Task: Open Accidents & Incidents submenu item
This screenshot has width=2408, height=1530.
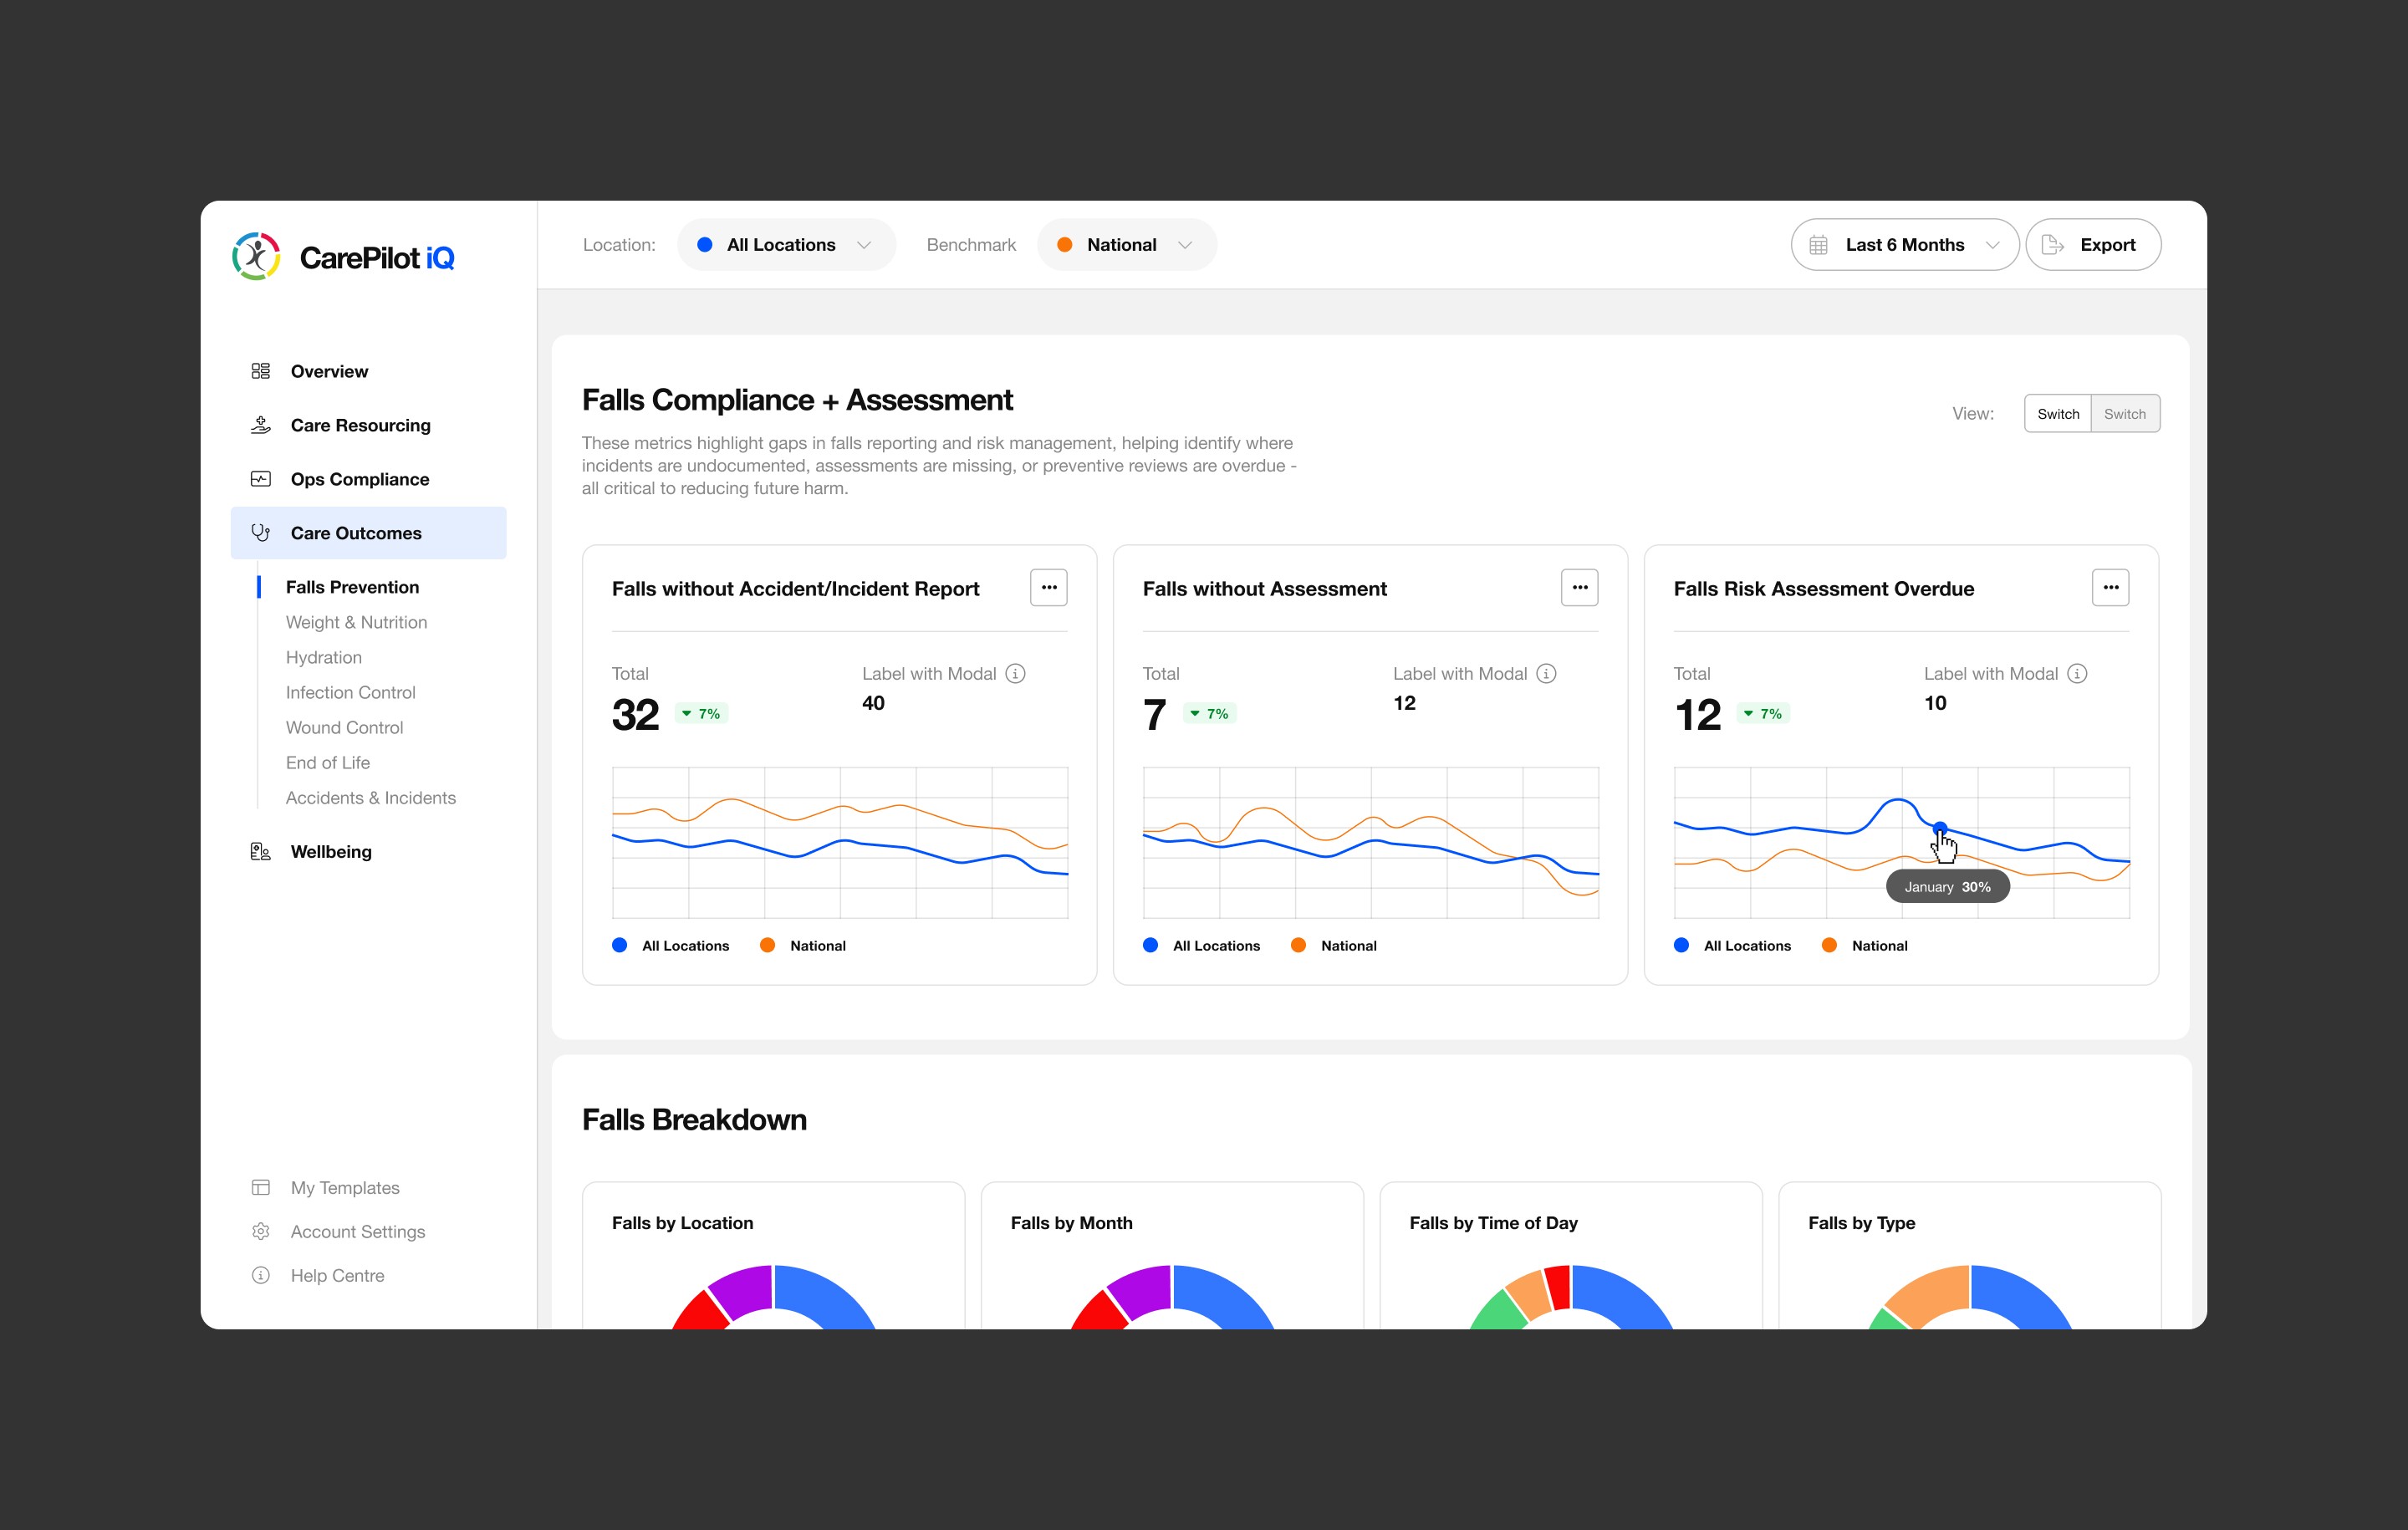Action: [x=370, y=798]
